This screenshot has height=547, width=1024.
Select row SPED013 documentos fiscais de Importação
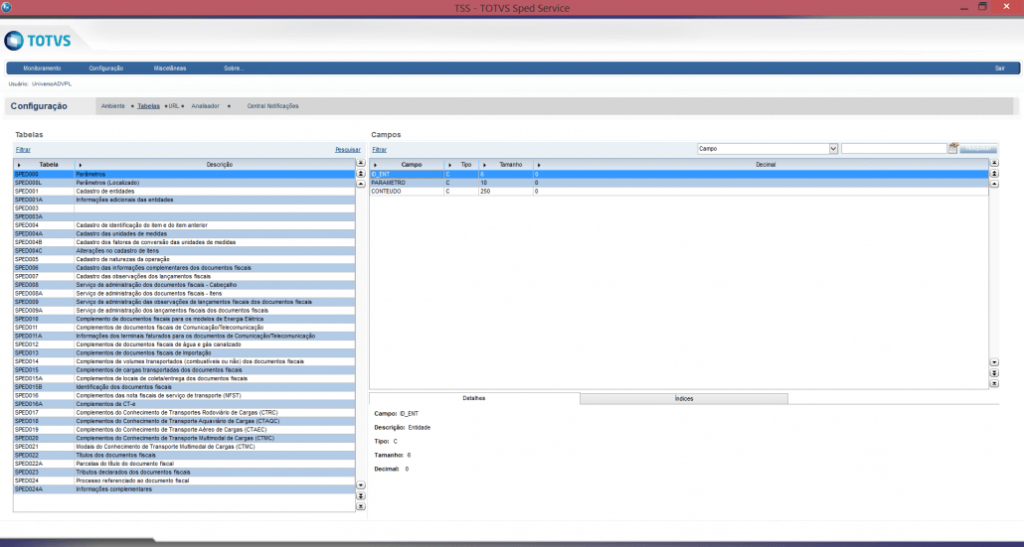pos(184,352)
